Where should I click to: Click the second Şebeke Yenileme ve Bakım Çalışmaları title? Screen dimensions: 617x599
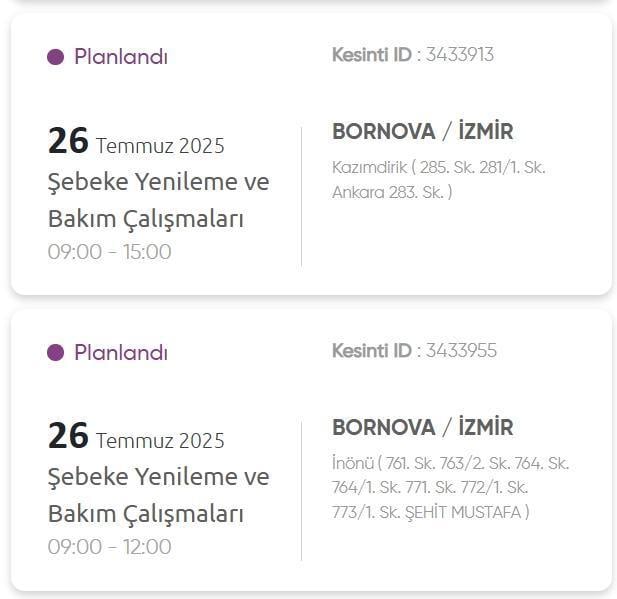point(159,495)
